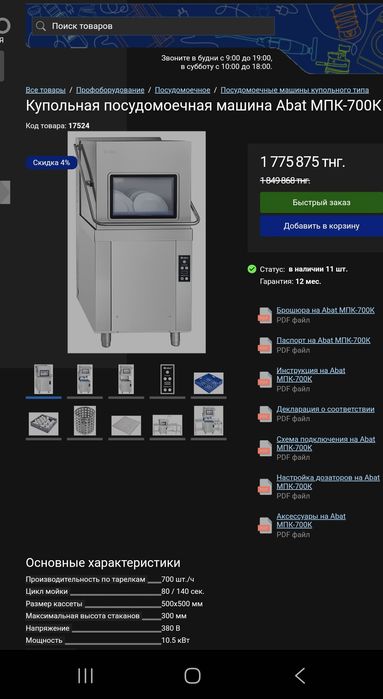Click the price '1 775 875 тнг.'
This screenshot has height=699, width=383.
click(x=303, y=162)
